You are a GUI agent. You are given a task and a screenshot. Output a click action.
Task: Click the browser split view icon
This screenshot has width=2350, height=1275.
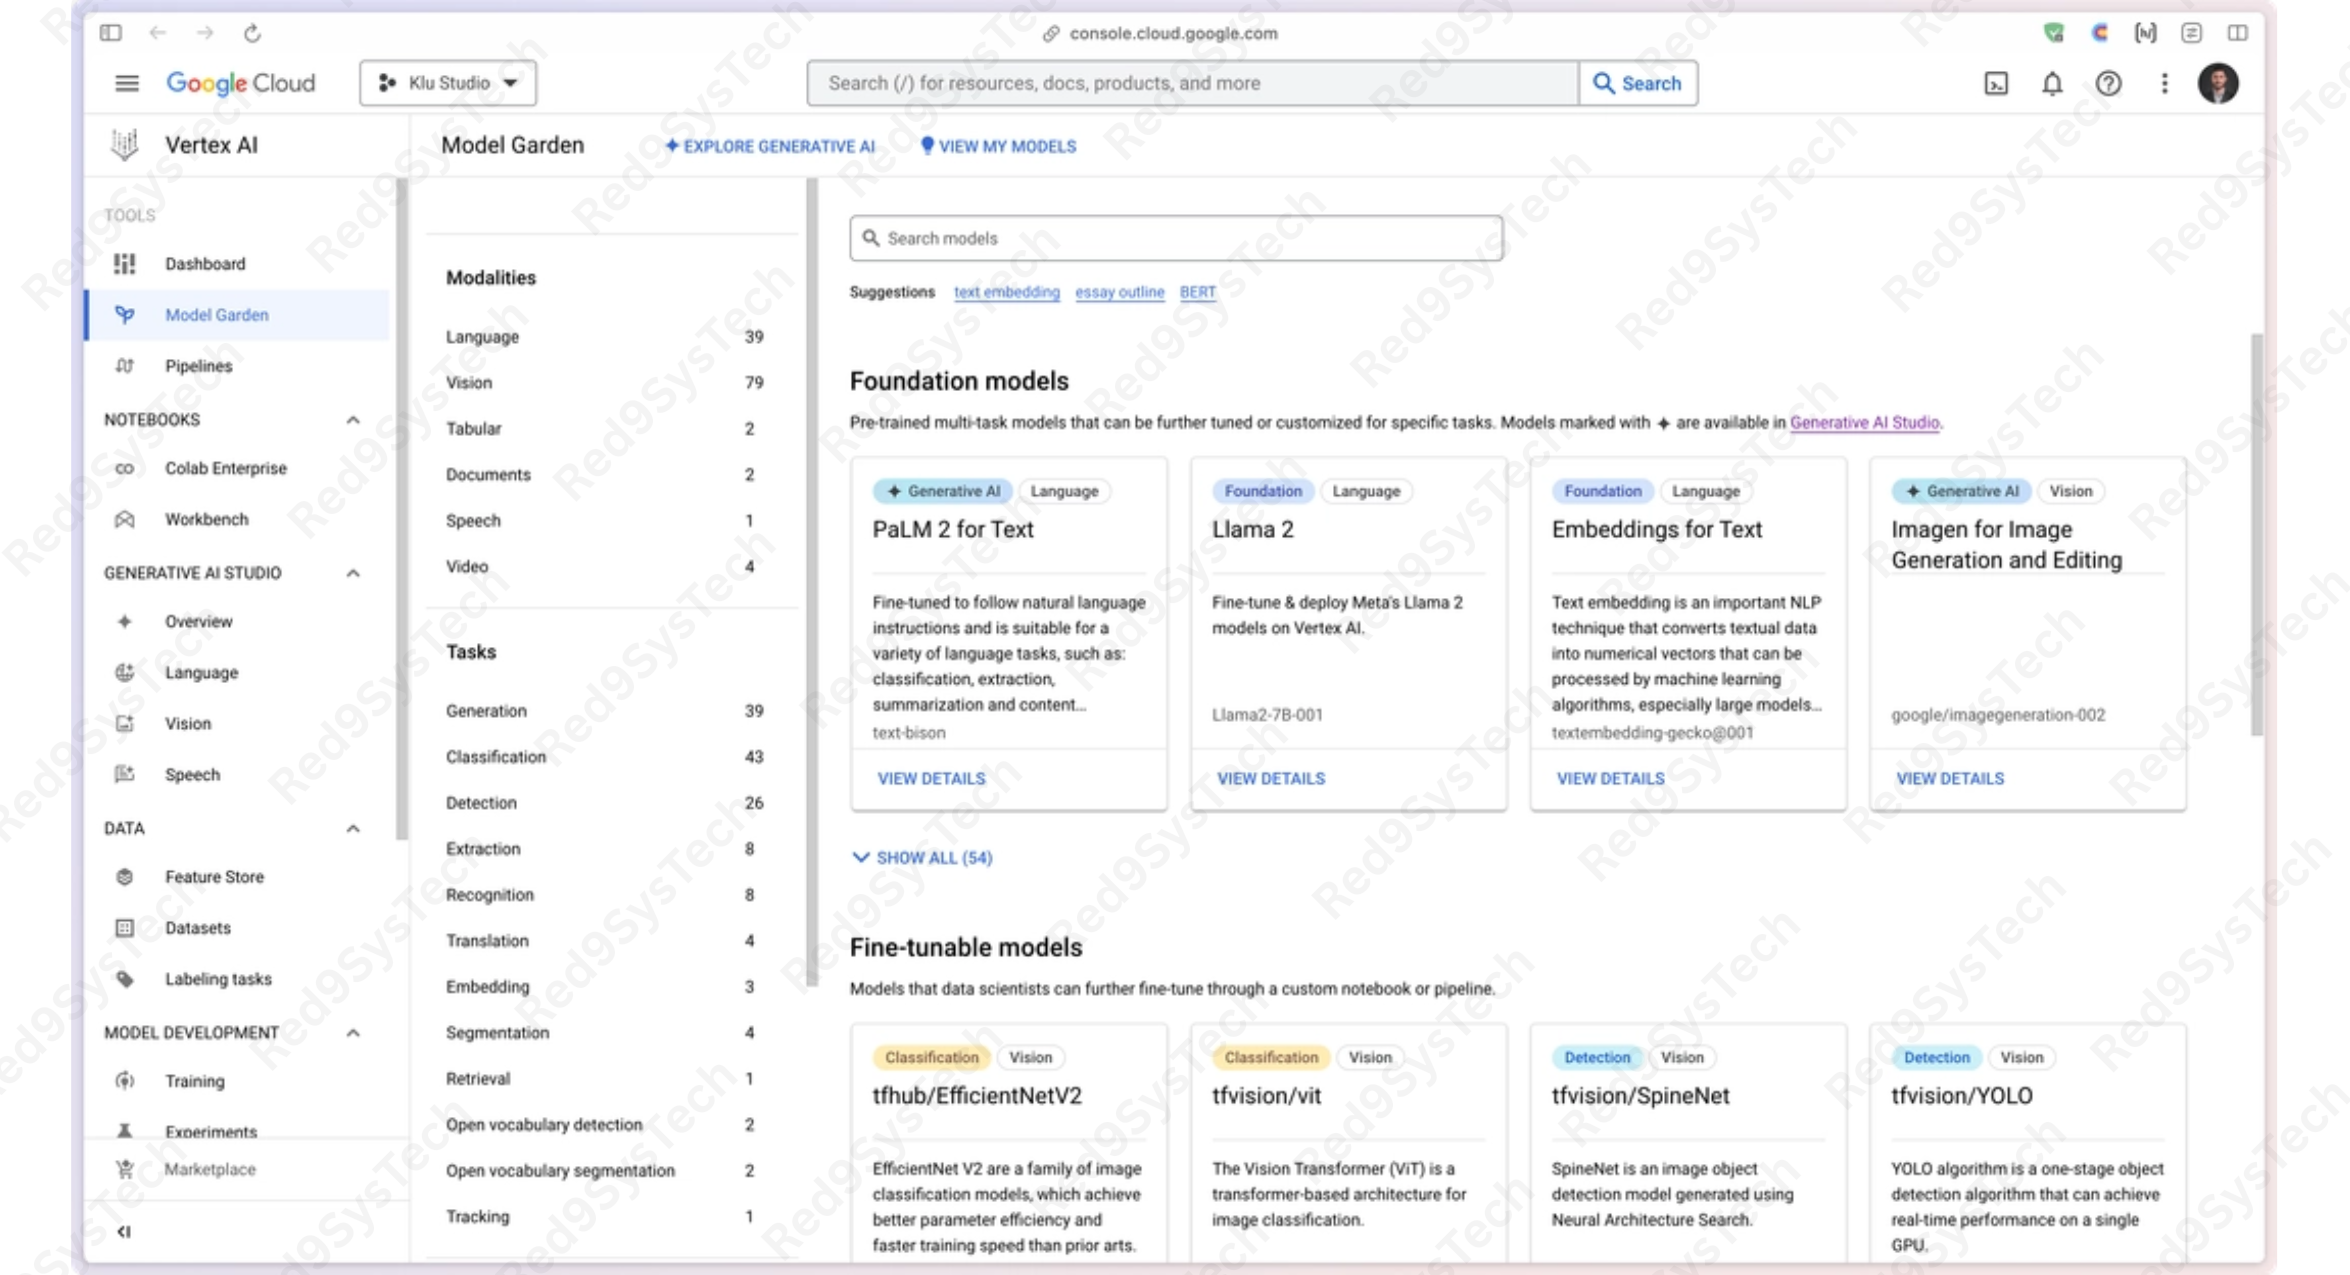click(2238, 33)
